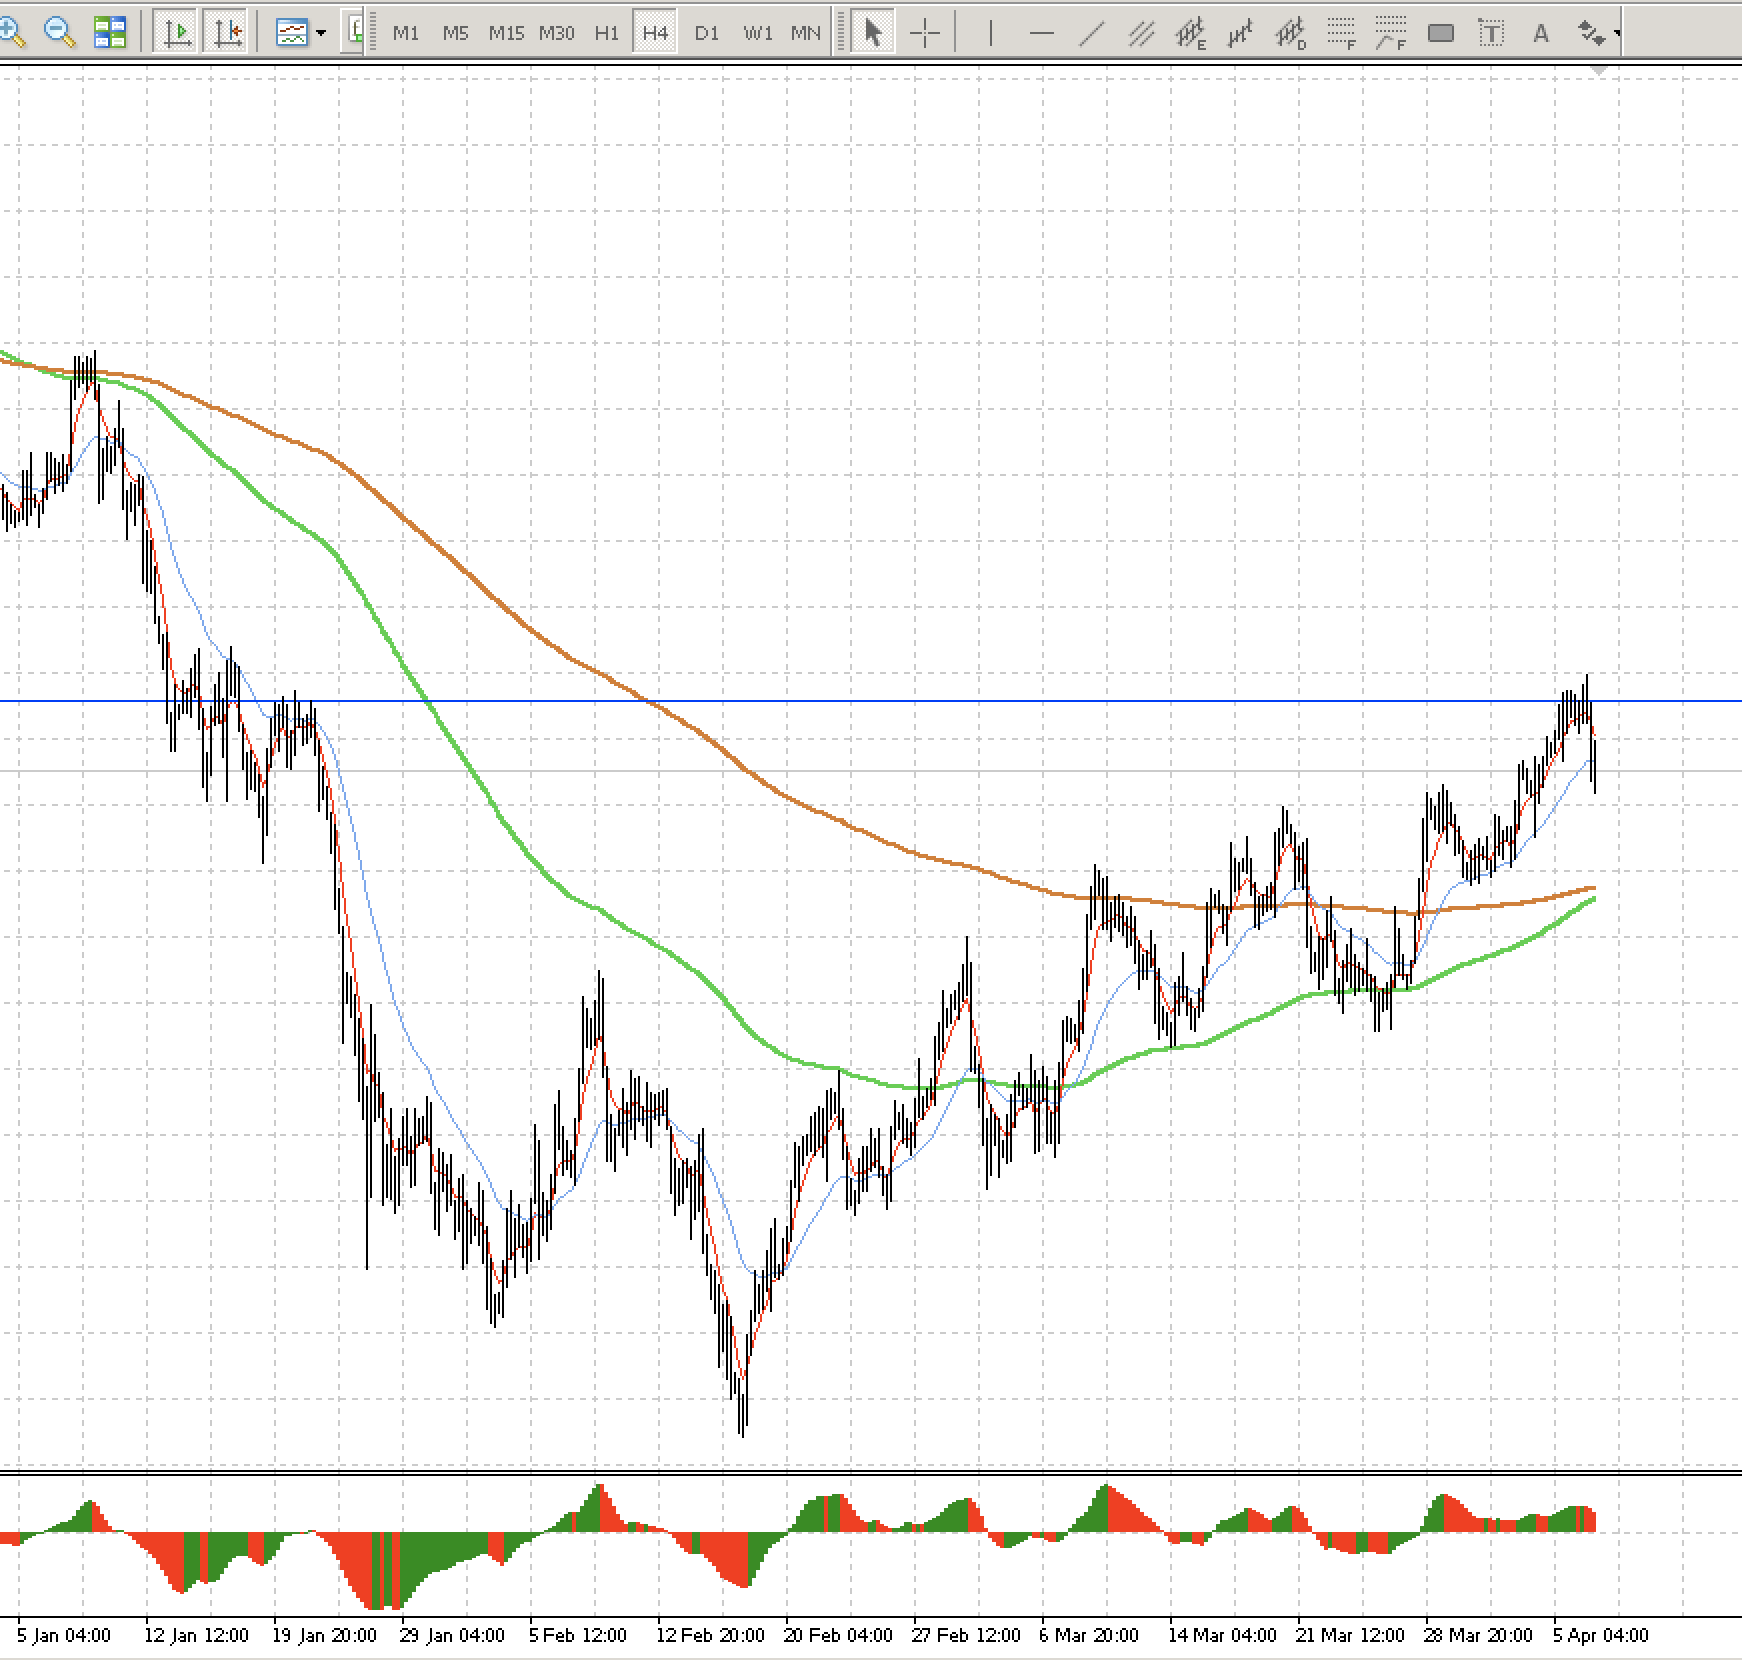Click the '12 Feb 20:00' time label
The image size is (1742, 1660).
point(710,1635)
